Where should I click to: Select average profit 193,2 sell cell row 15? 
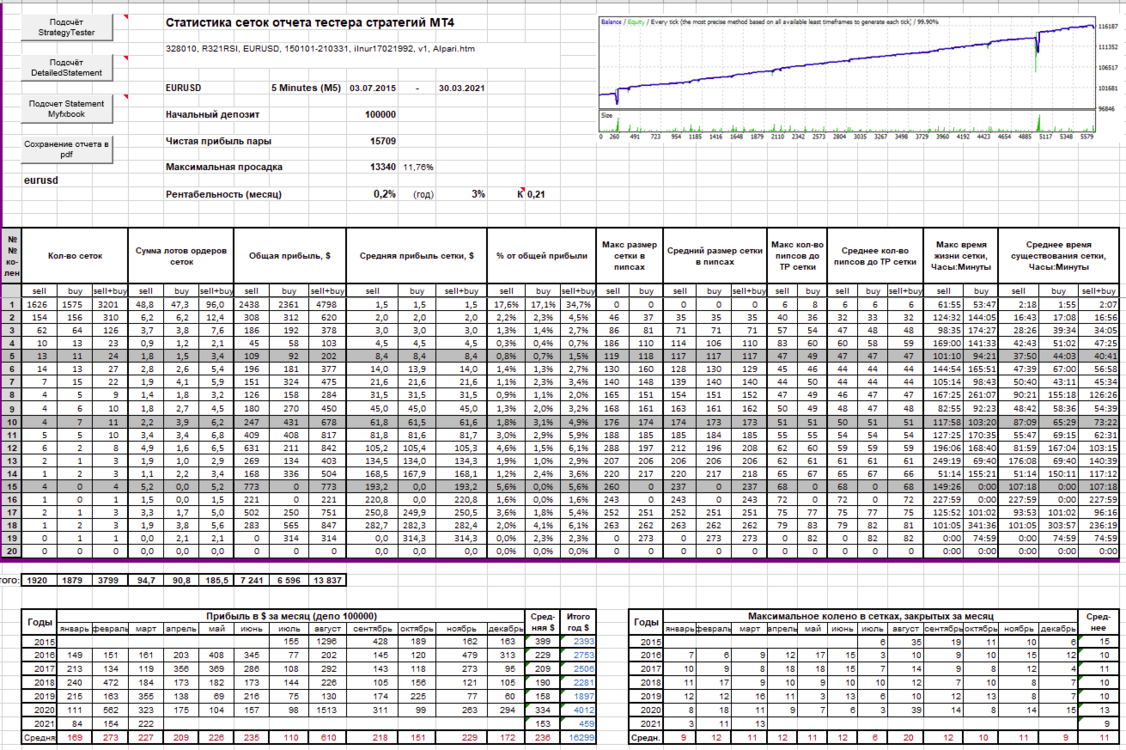[x=373, y=486]
